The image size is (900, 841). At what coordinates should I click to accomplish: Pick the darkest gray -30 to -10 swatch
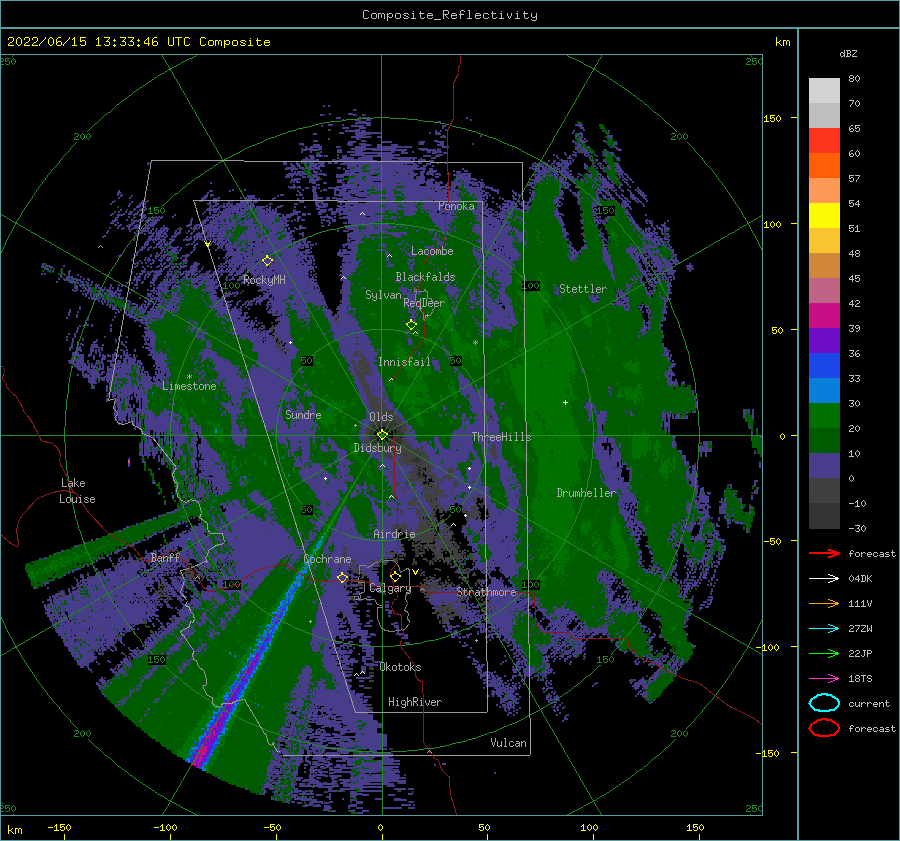[824, 515]
